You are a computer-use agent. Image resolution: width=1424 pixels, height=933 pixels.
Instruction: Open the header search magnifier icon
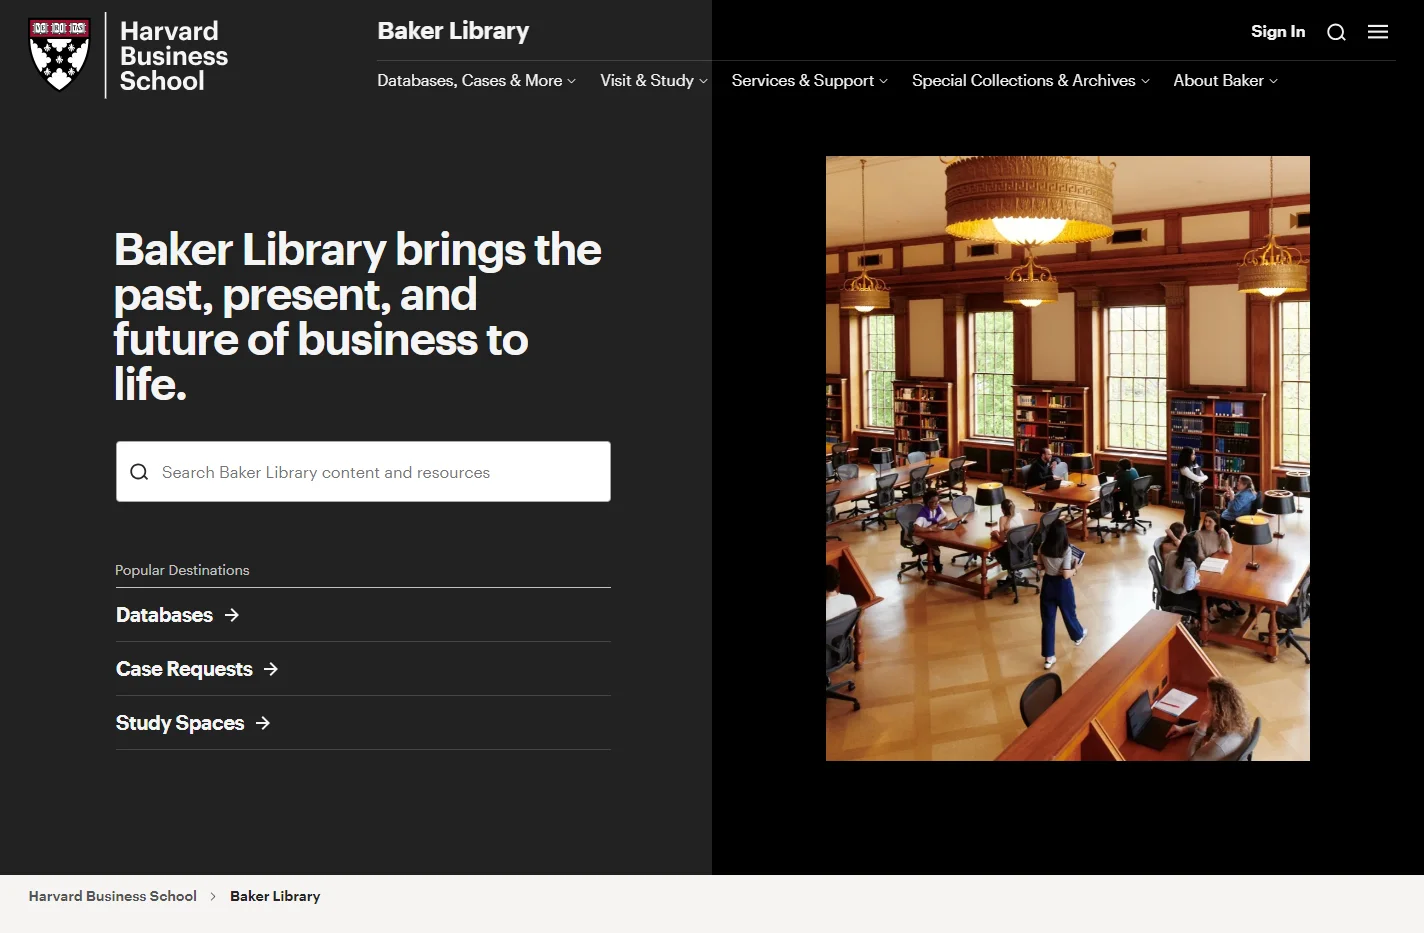(1336, 32)
